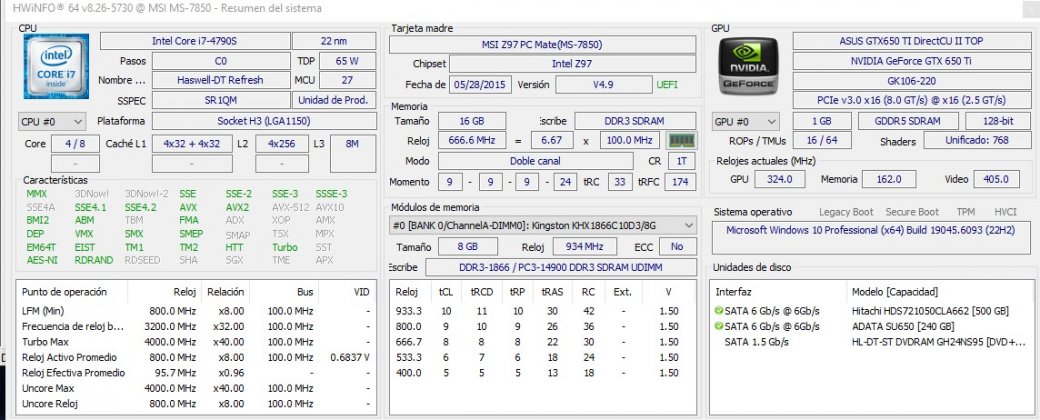The width and height of the screenshot is (1040, 420).
Task: Click the DDR3 SDRAM memory type
Action: point(635,121)
